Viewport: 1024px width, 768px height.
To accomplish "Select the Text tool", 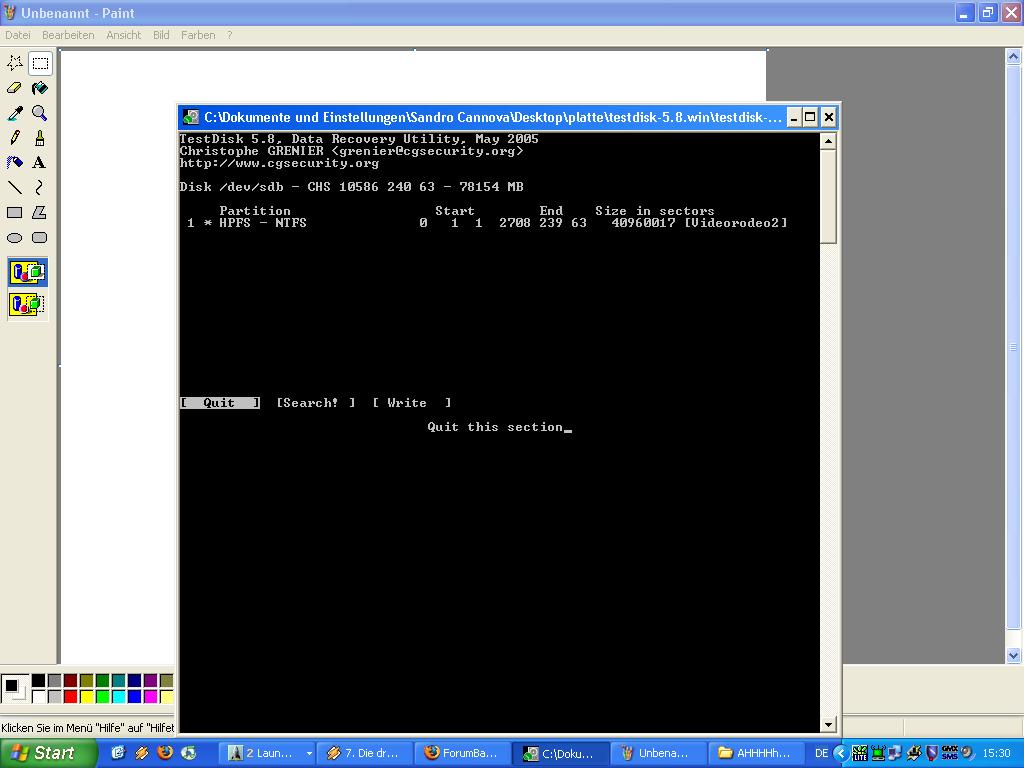I will (40, 163).
